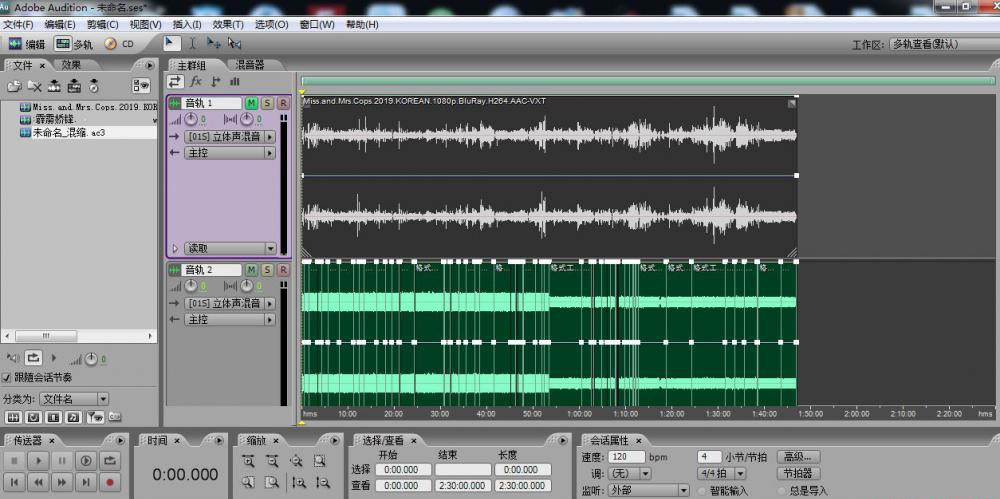The width and height of the screenshot is (1000, 499).
Task: Show the sends controls icon
Action: (216, 82)
